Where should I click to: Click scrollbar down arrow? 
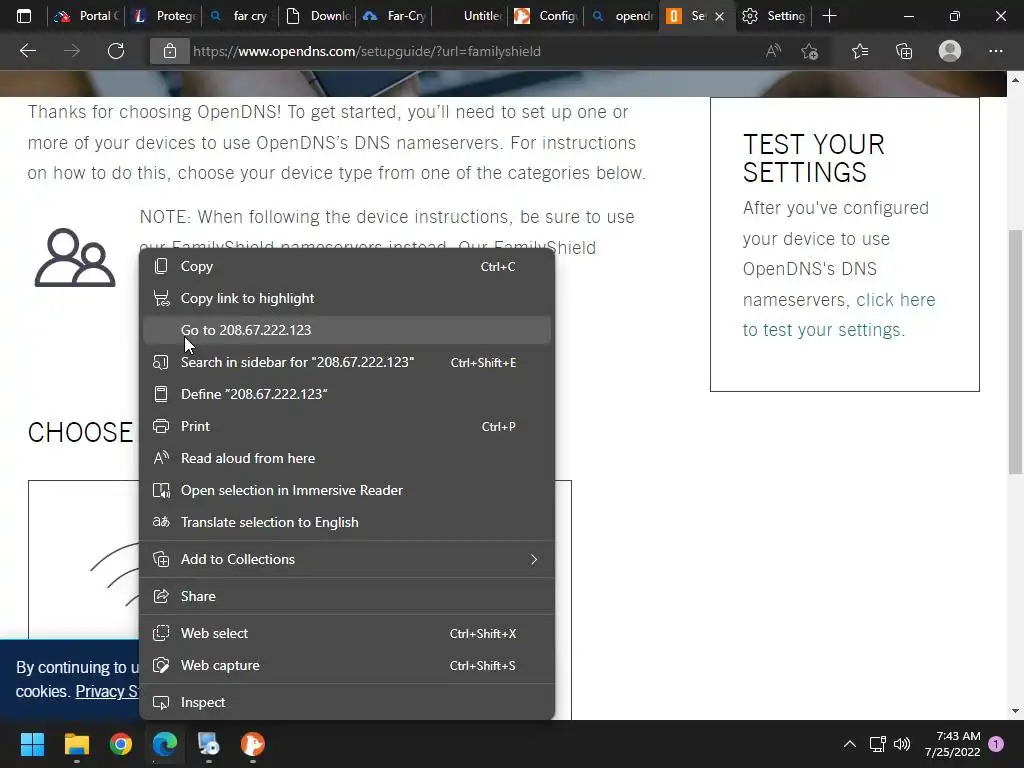point(1015,711)
